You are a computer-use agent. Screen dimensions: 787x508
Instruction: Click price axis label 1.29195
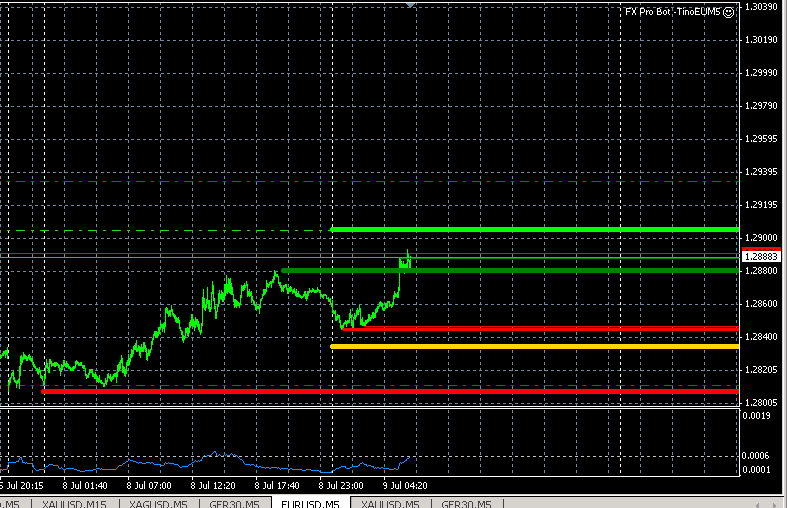(x=761, y=205)
